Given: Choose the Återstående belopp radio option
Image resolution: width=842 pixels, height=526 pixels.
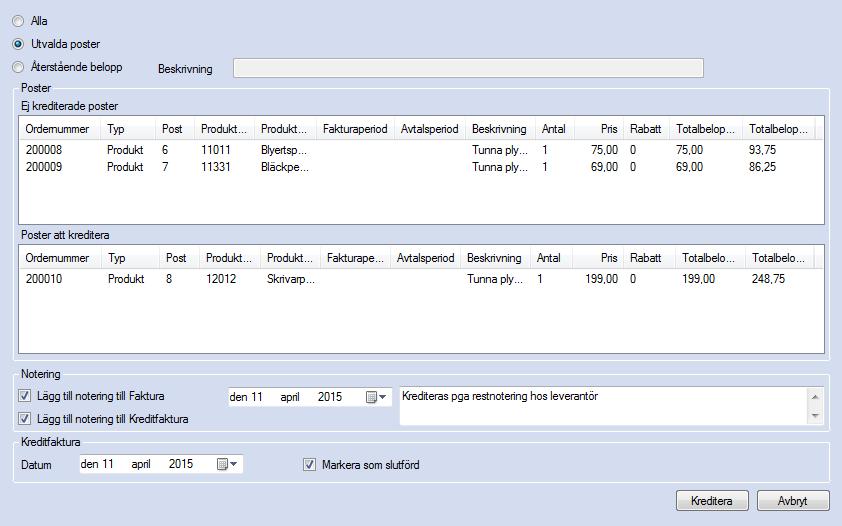Looking at the screenshot, I should pyautogui.click(x=18, y=67).
